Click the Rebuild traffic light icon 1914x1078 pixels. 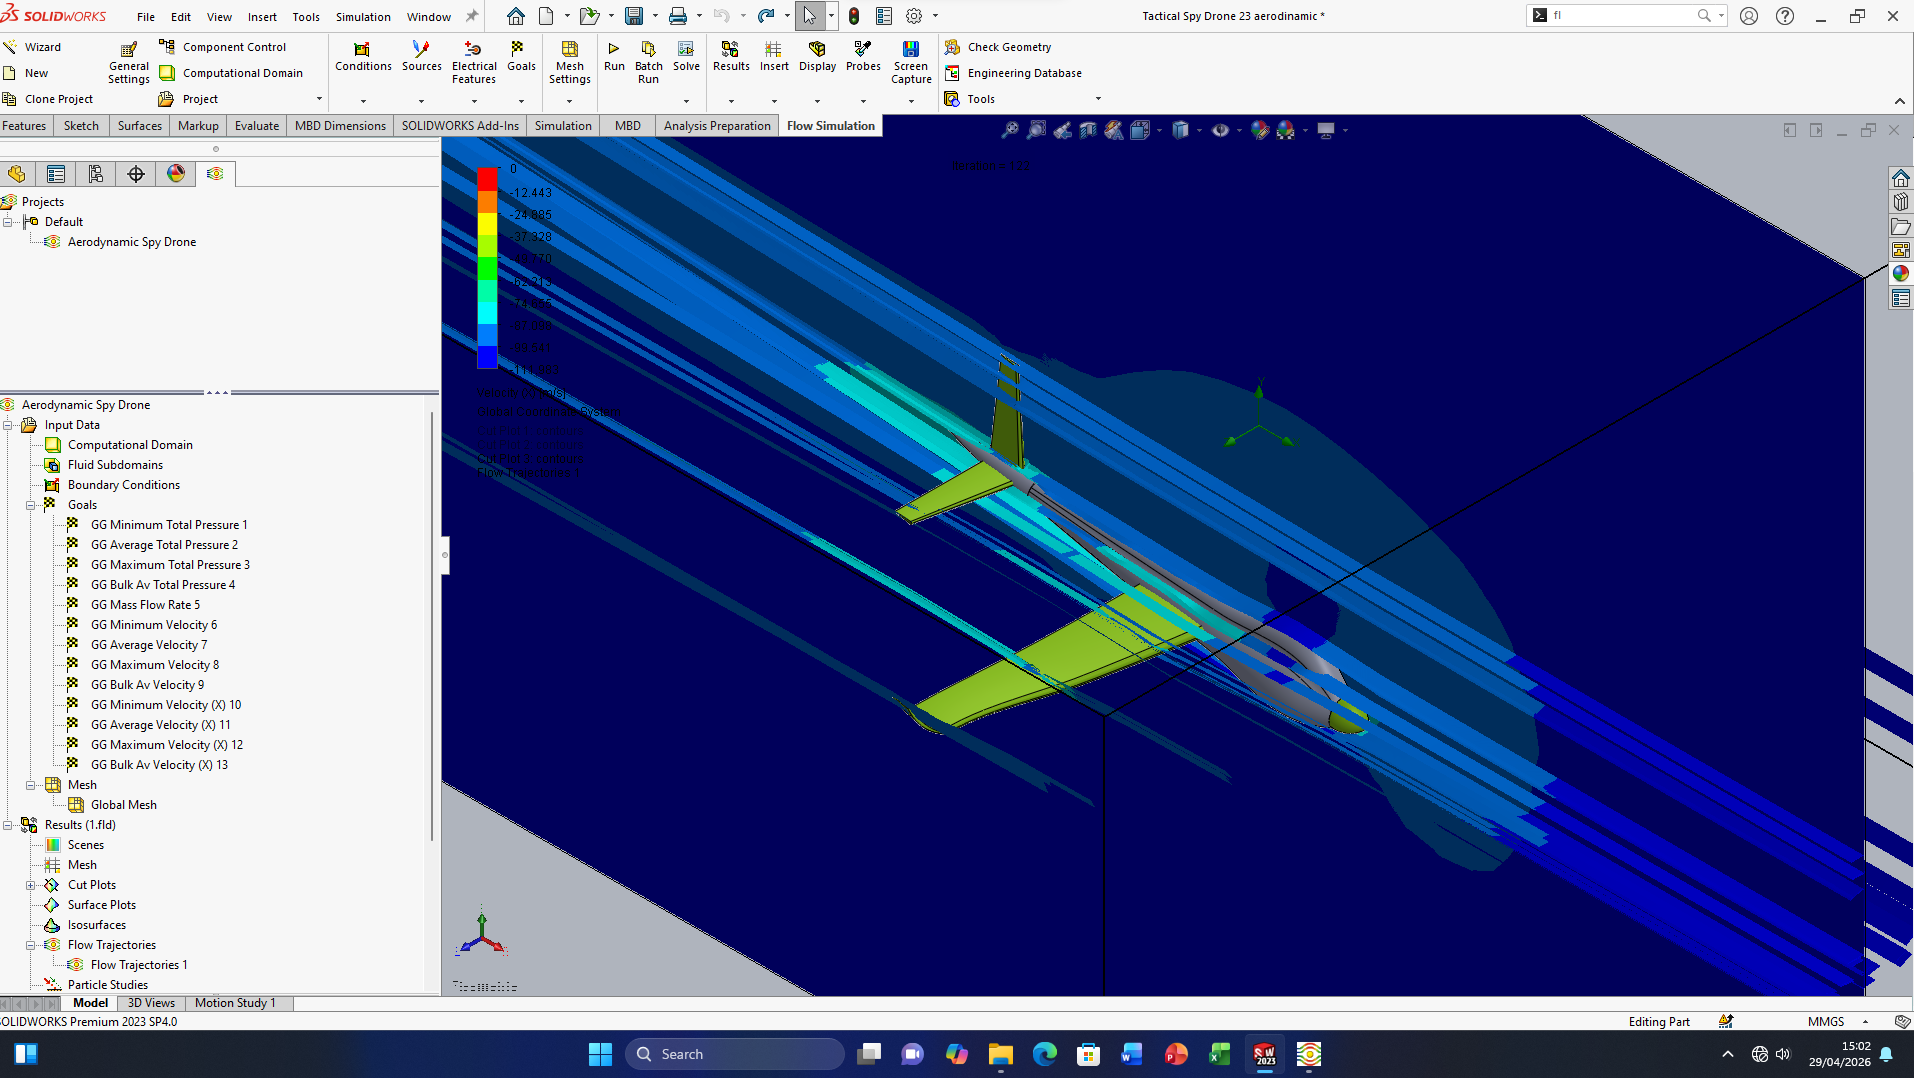[854, 16]
